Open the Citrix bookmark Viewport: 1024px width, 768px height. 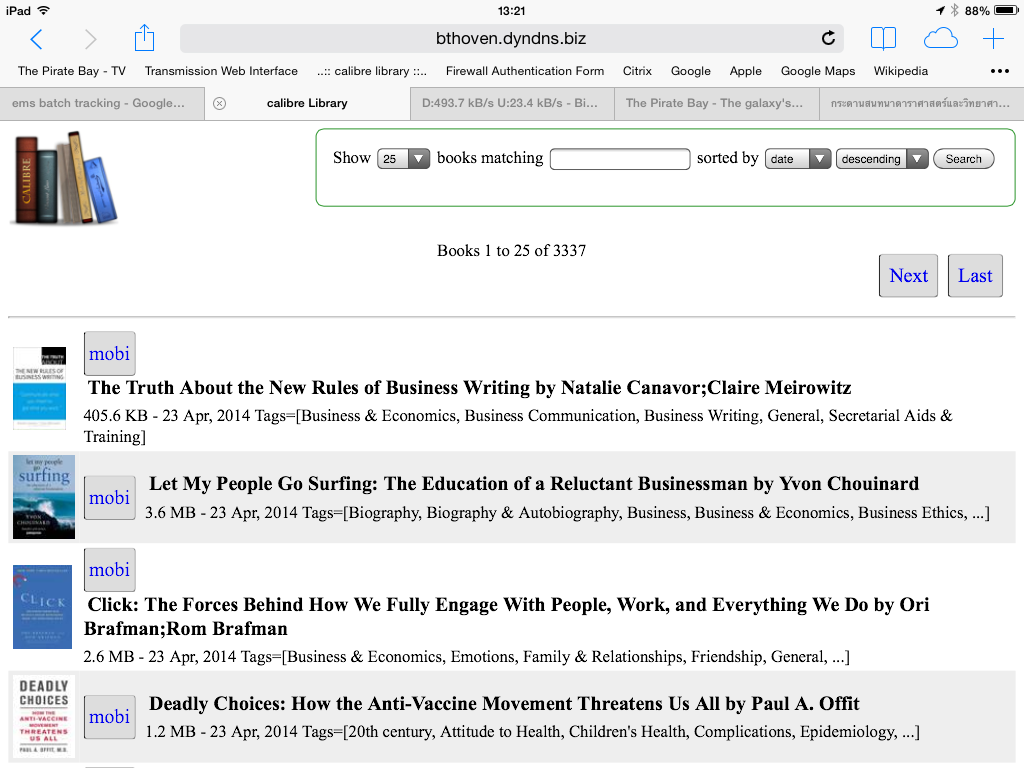click(x=637, y=71)
